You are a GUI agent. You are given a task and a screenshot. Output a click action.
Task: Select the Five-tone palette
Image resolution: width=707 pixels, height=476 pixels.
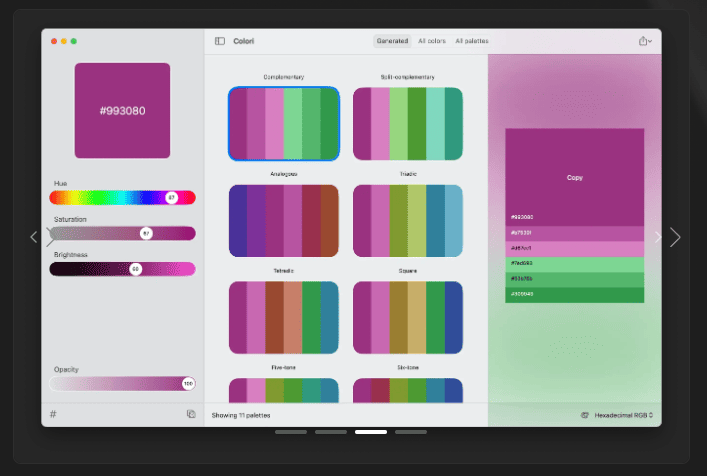coord(284,390)
